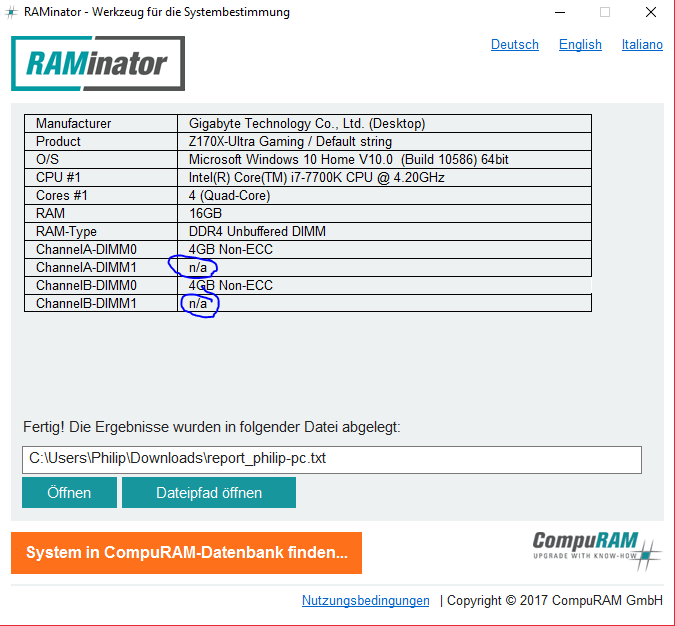This screenshot has height=626, width=675.
Task: Select the RAM label cell
Action: 101,214
